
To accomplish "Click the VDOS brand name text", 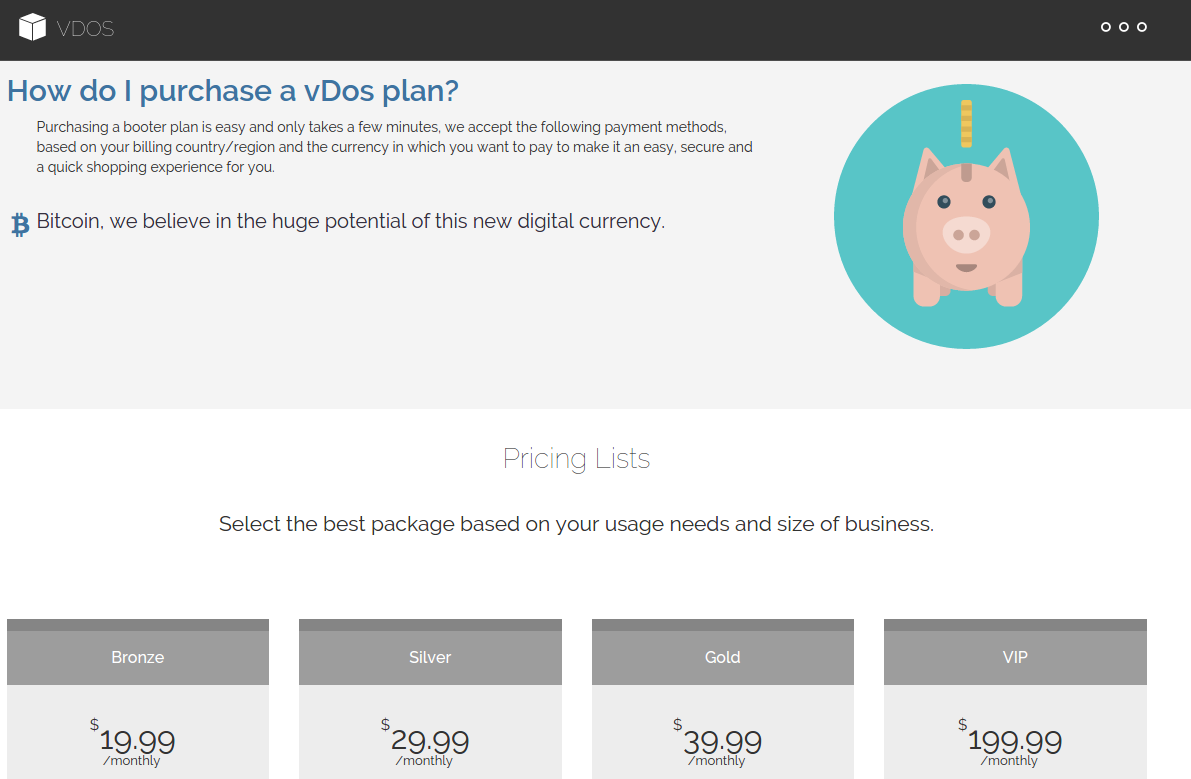I will coord(85,29).
